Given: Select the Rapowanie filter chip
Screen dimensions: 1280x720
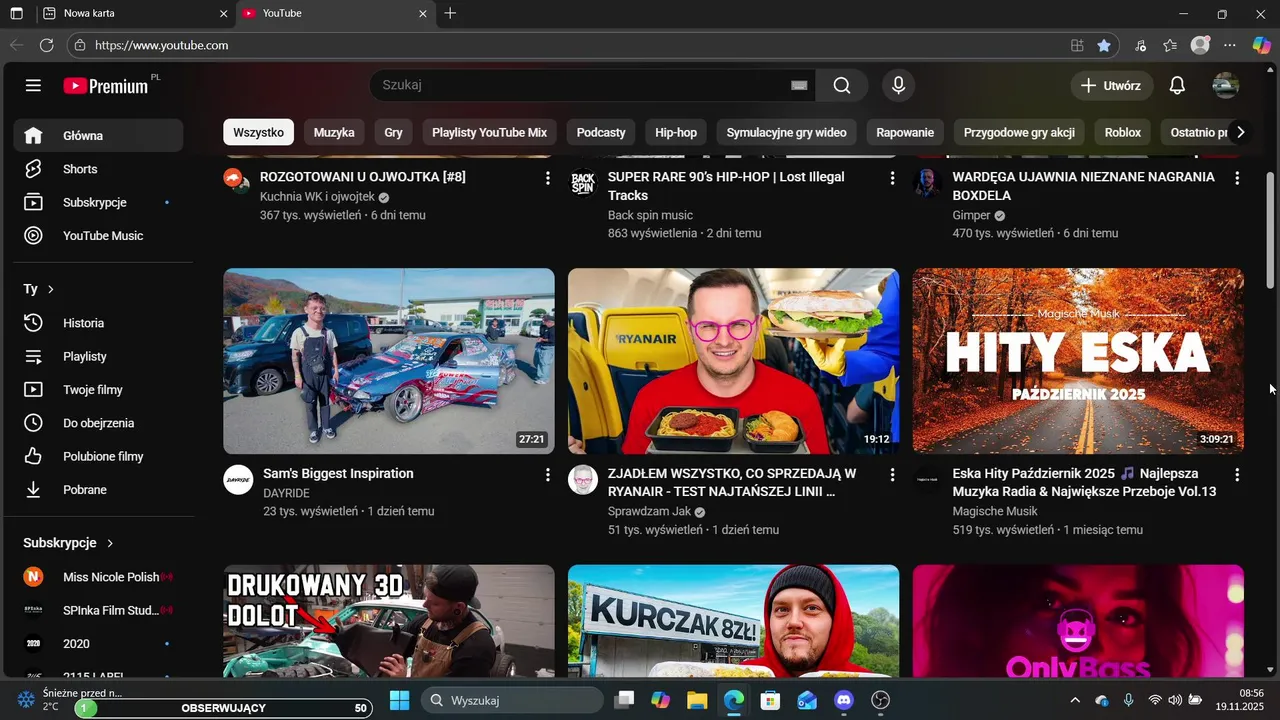Looking at the screenshot, I should [905, 132].
